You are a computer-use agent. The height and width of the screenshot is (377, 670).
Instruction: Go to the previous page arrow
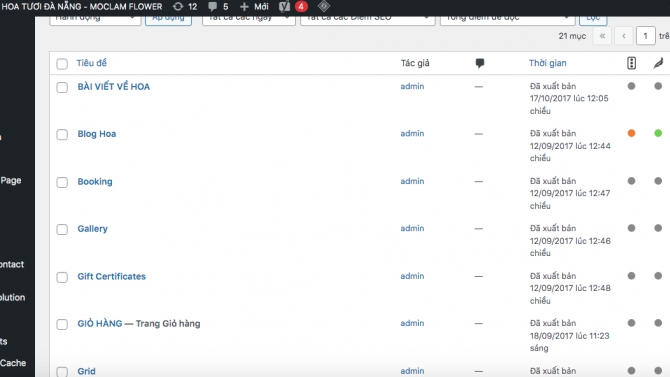(x=624, y=36)
